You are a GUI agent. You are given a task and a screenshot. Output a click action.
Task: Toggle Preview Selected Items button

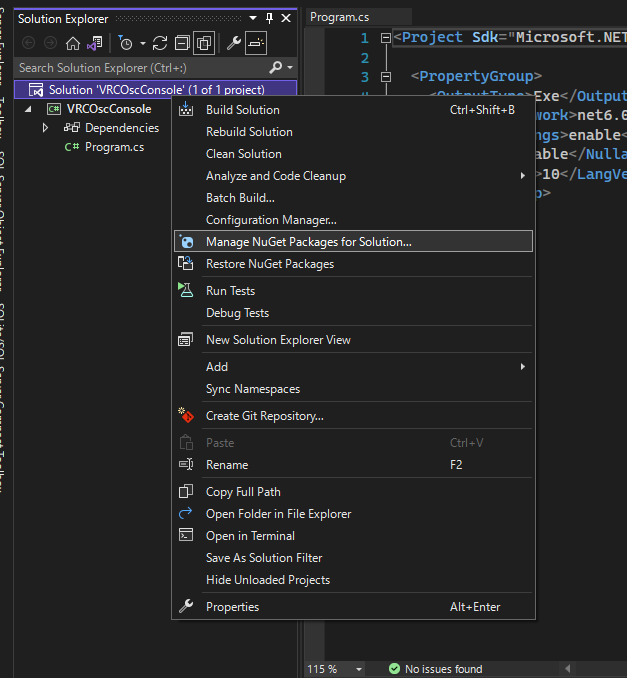coord(256,43)
